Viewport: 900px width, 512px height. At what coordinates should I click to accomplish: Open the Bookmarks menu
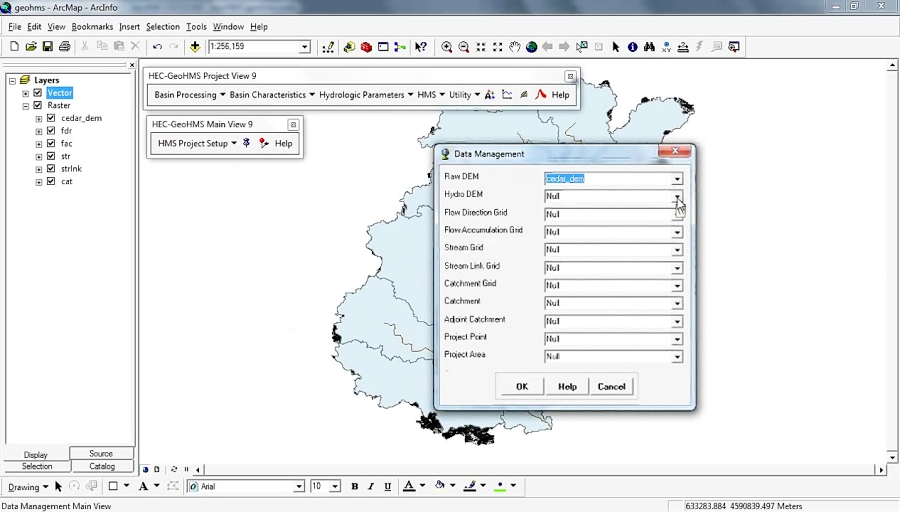(x=92, y=27)
